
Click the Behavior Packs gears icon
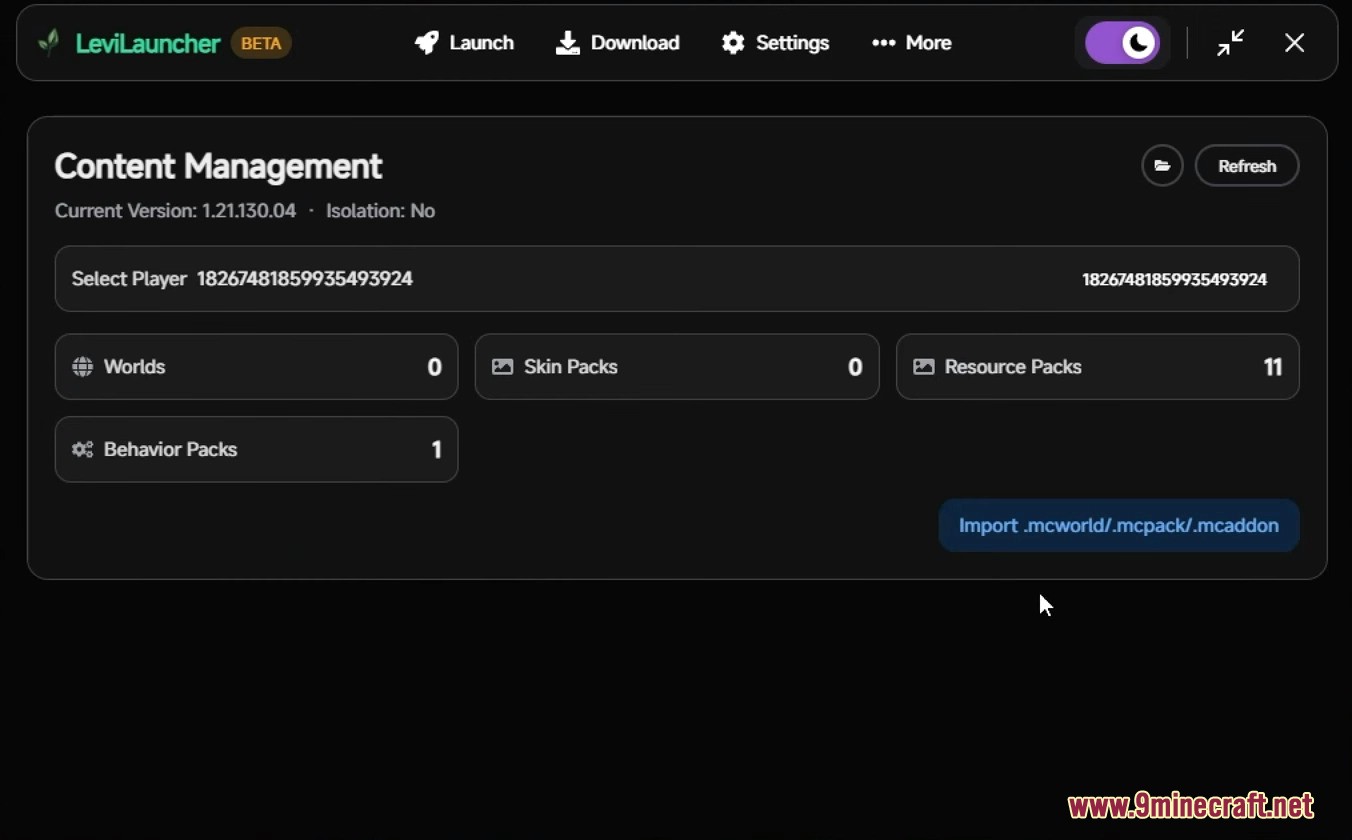[82, 450]
